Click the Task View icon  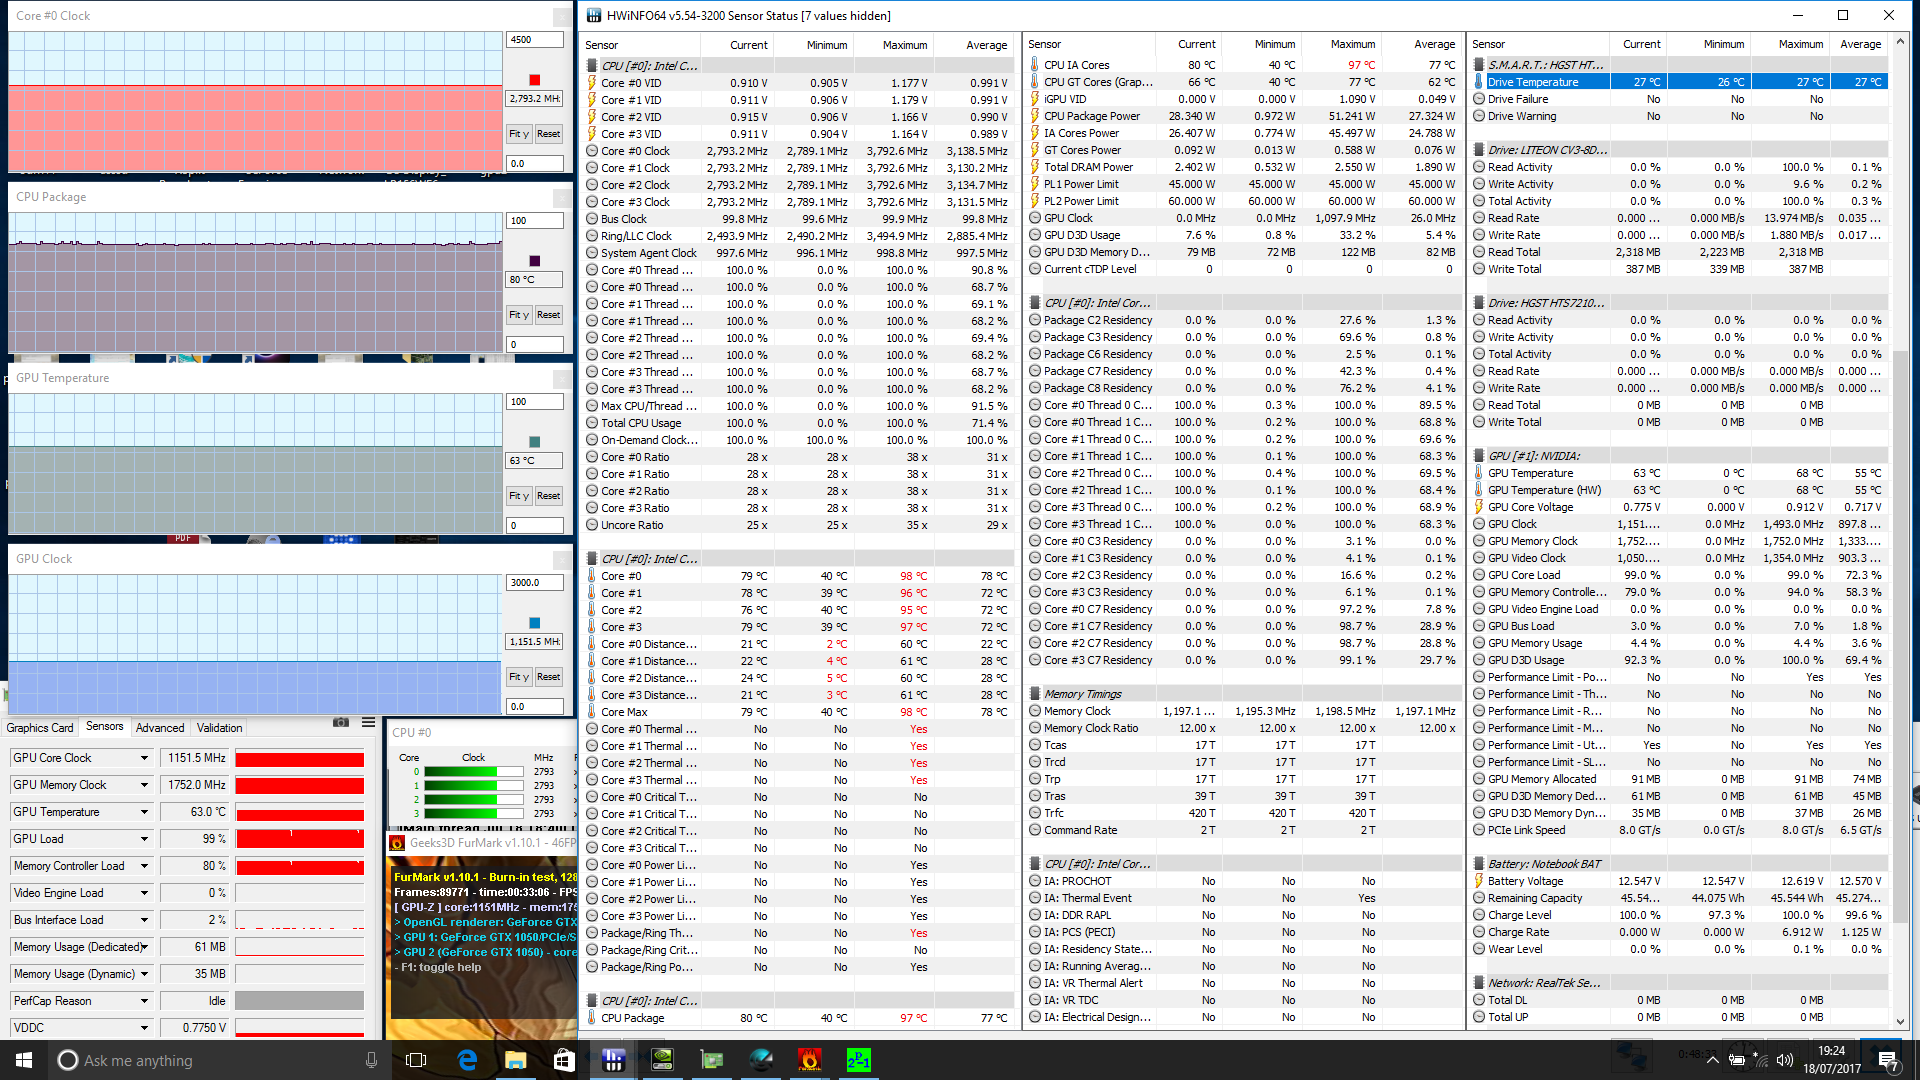(417, 1060)
